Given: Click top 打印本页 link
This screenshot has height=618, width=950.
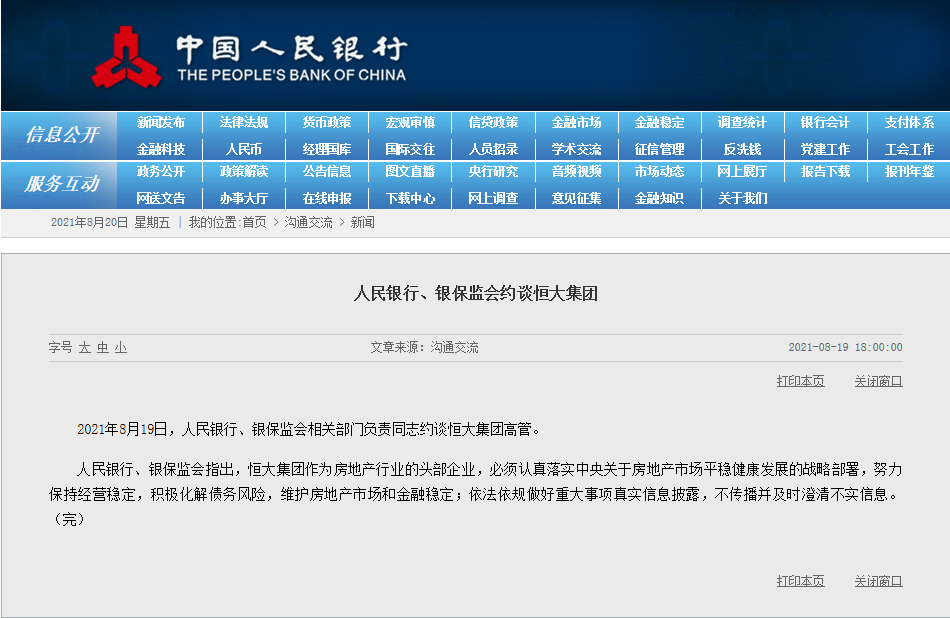Looking at the screenshot, I should point(800,381).
